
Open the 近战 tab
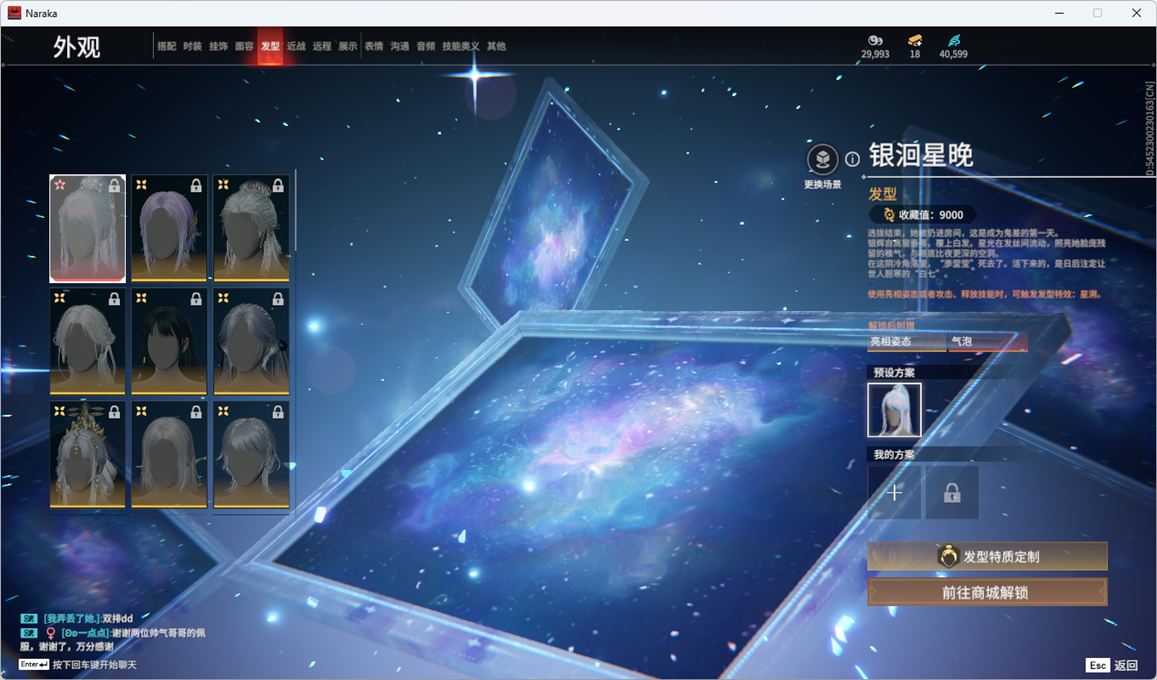click(296, 46)
